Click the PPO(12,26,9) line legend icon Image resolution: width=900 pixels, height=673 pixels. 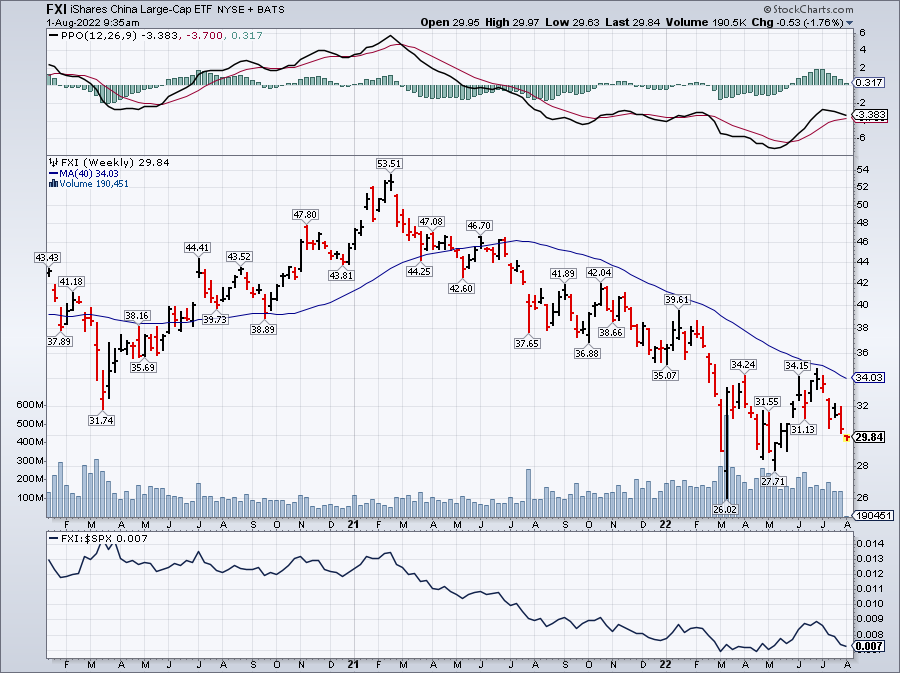pos(53,37)
